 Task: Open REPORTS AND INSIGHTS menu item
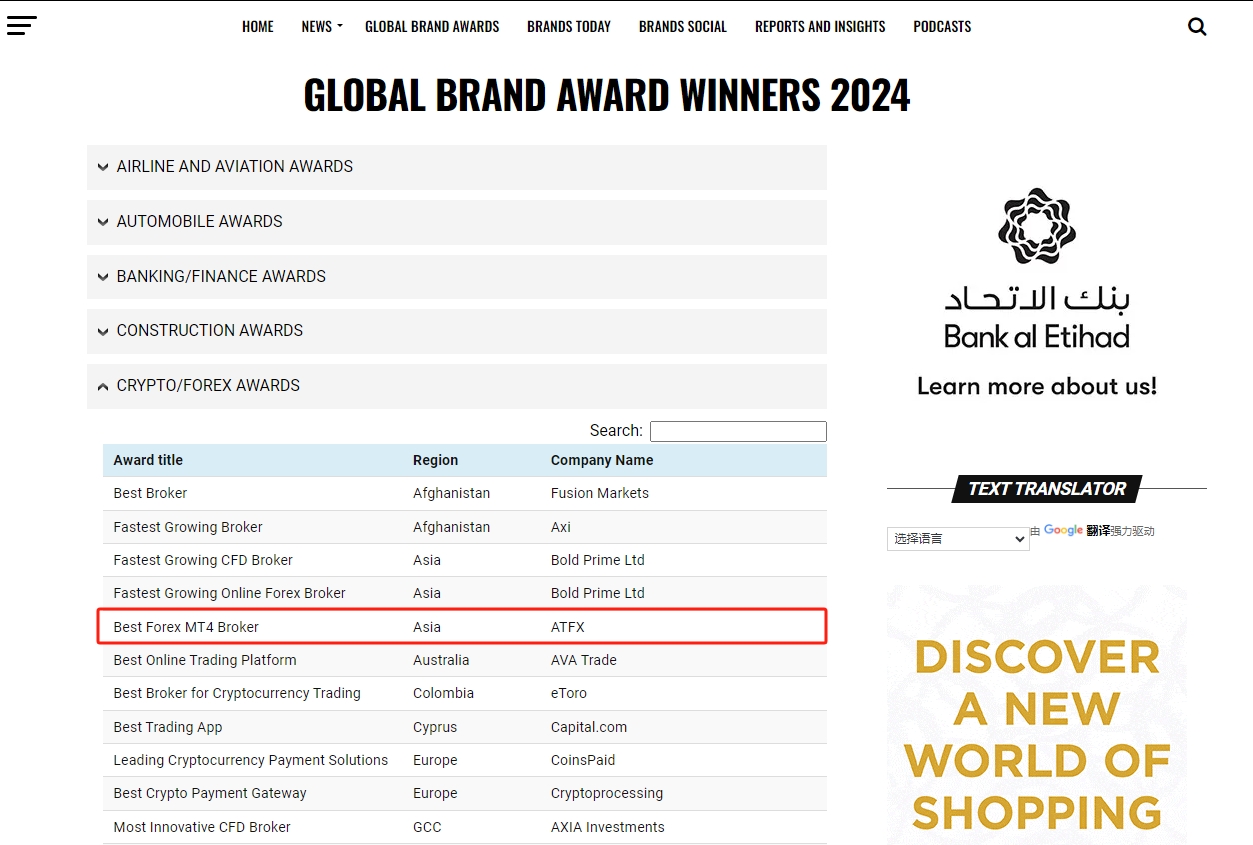pyautogui.click(x=820, y=27)
